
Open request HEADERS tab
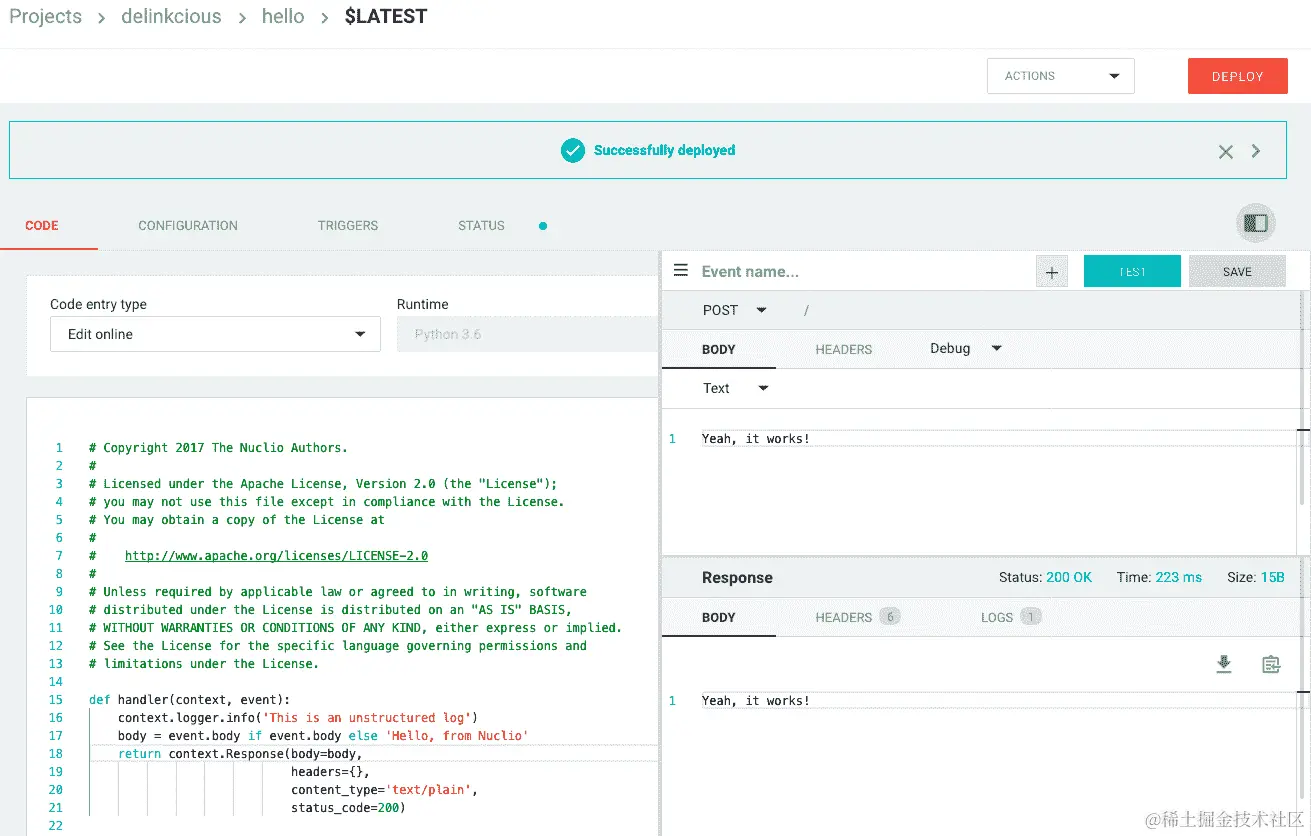point(844,349)
